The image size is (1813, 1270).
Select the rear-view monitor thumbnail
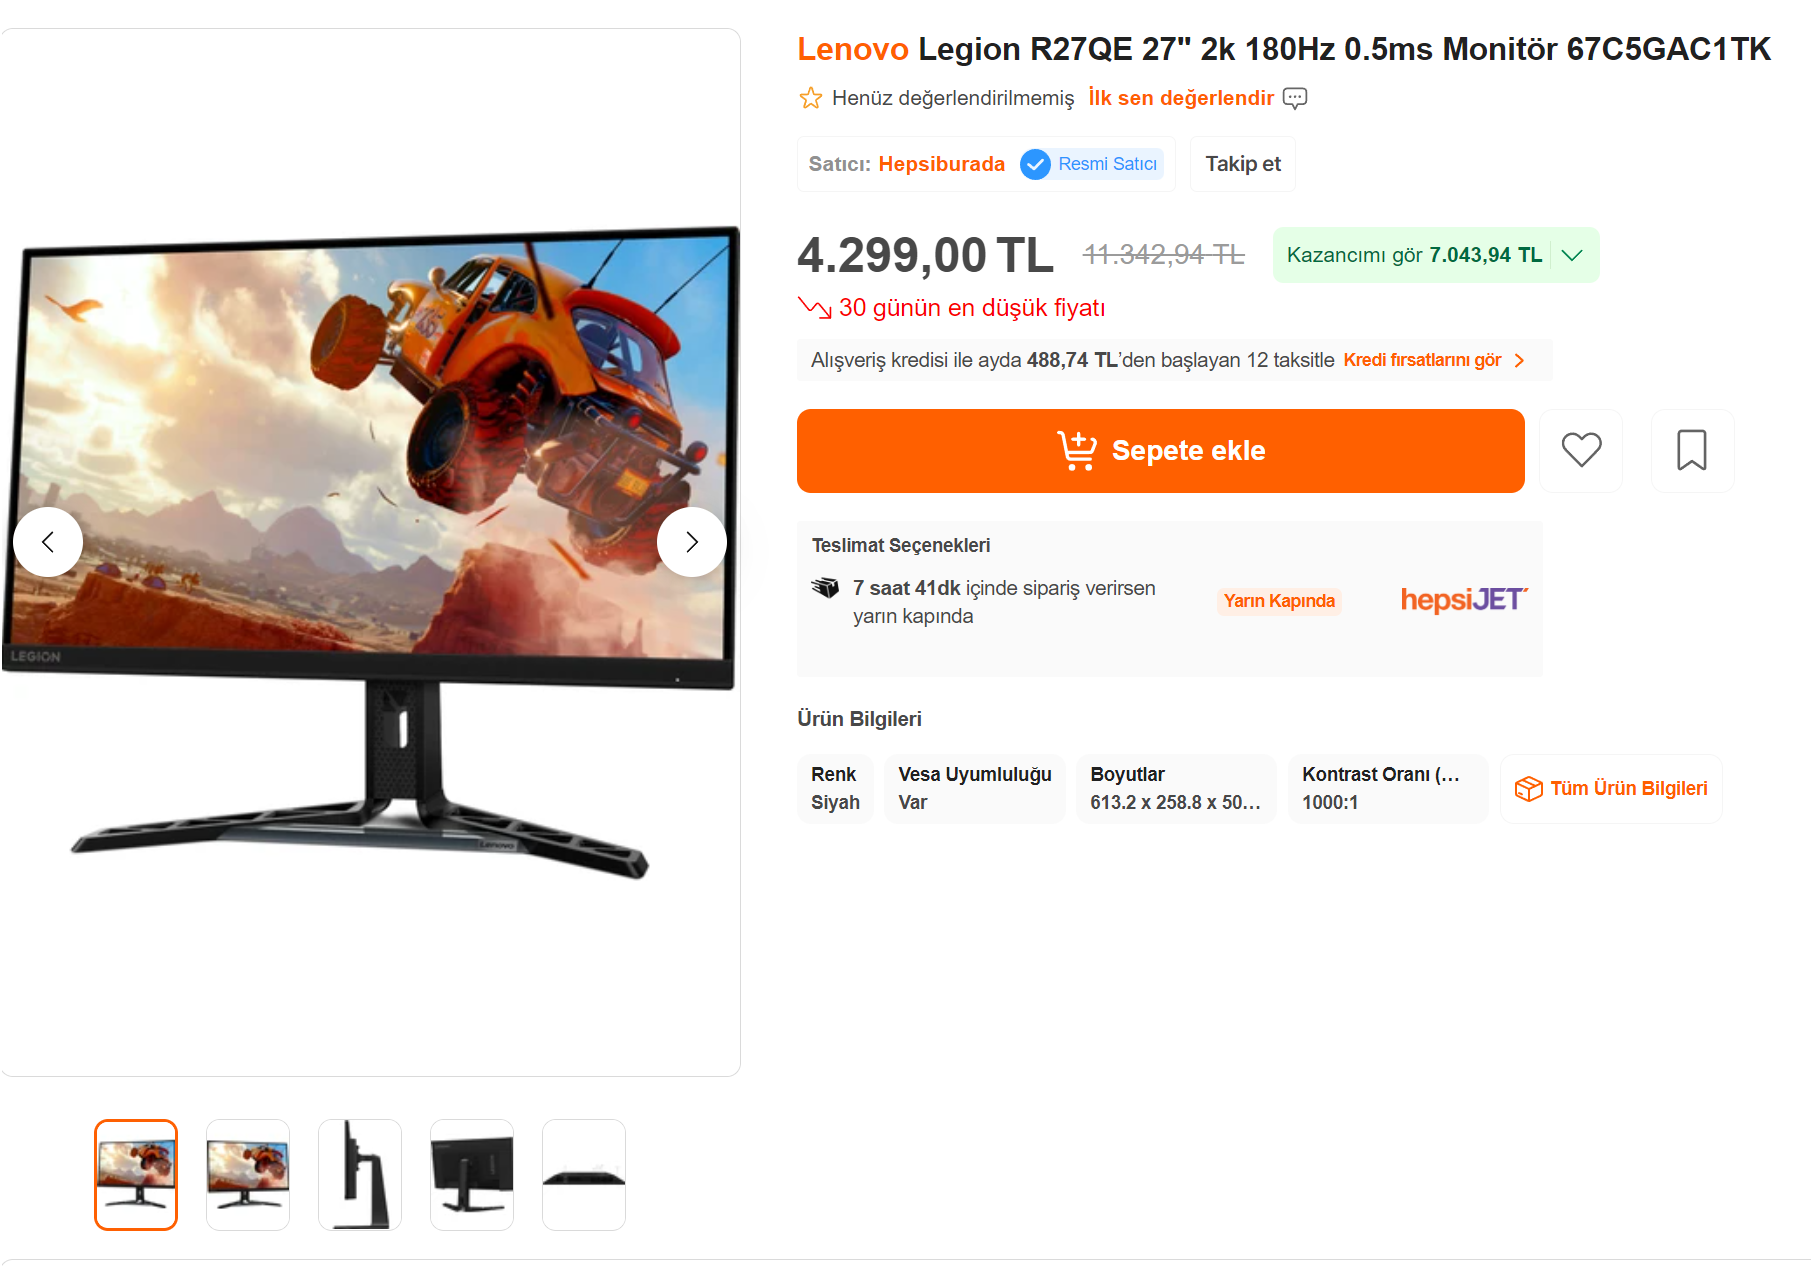click(472, 1175)
